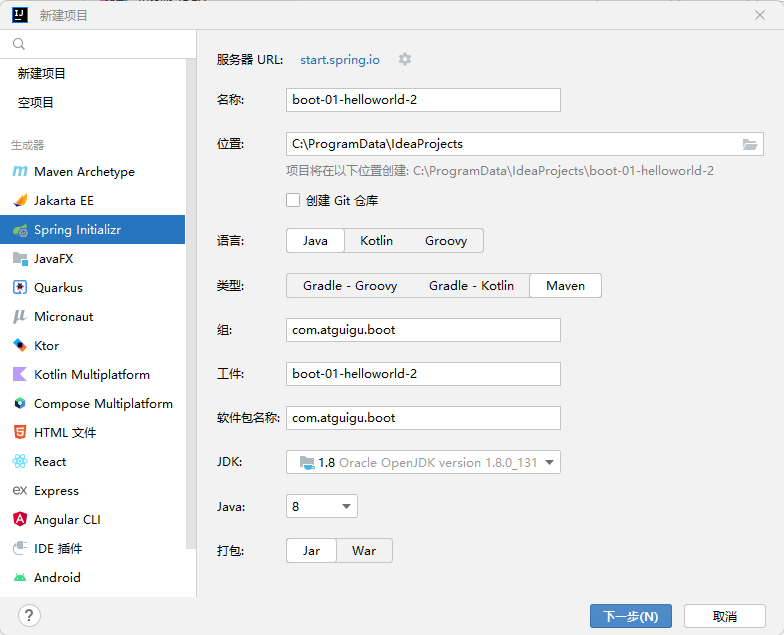
Task: Click the Compose Multiplatform icon
Action: pyautogui.click(x=20, y=404)
